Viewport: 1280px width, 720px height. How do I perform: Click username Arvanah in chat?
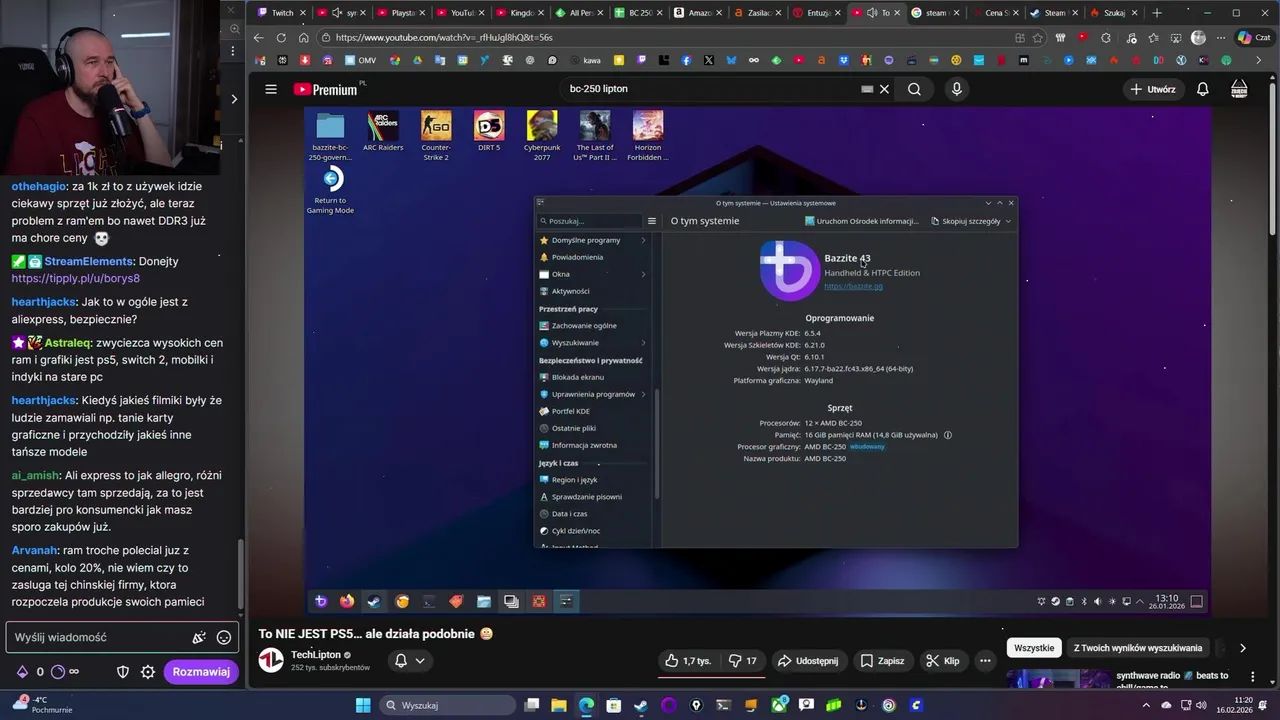tap(35, 550)
